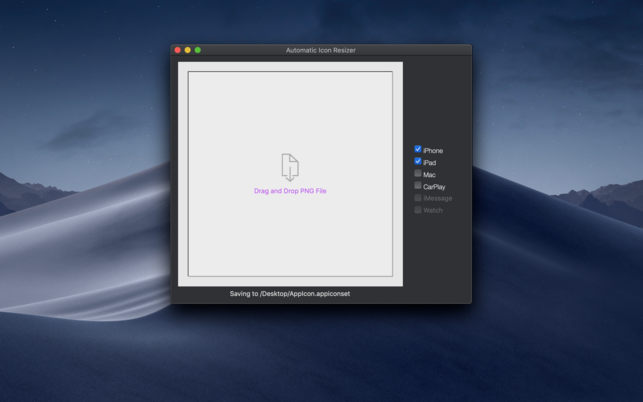Click the Drag and Drop PNG File text
This screenshot has height=402, width=643.
290,191
